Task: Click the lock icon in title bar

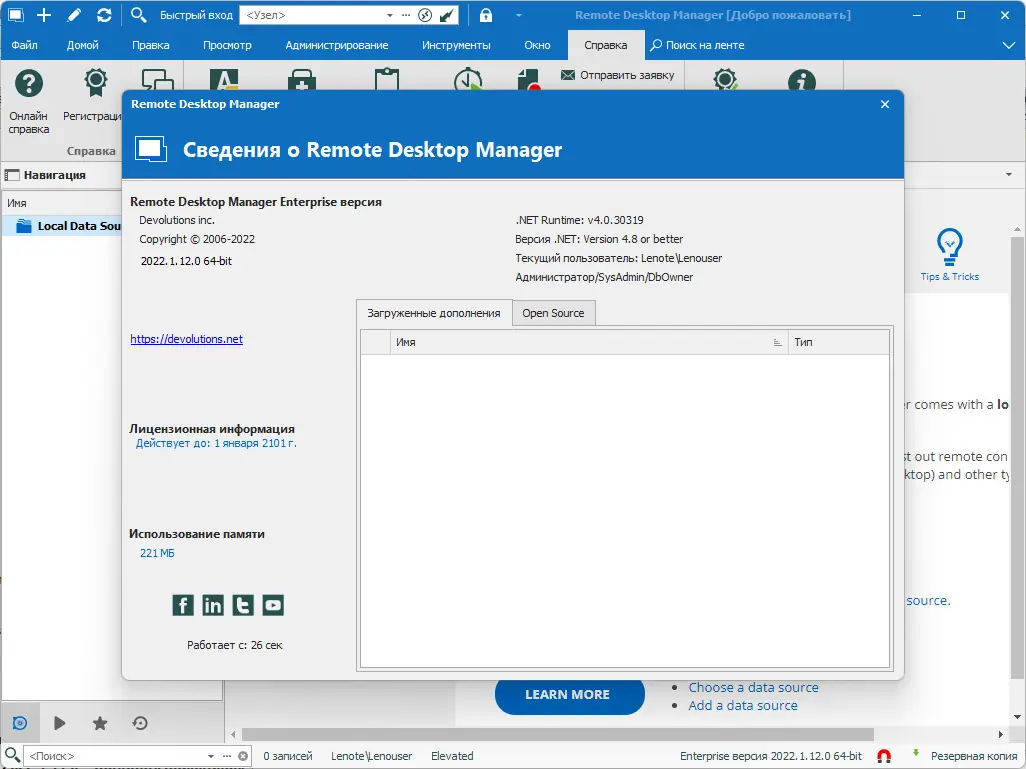Action: pos(485,15)
